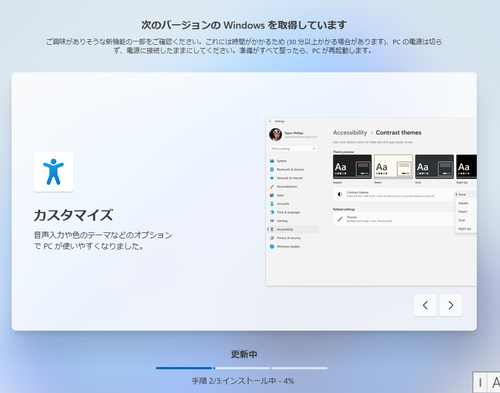Image resolution: width=500 pixels, height=393 pixels.
Task: Click the 更新中 status label
Action: click(244, 354)
